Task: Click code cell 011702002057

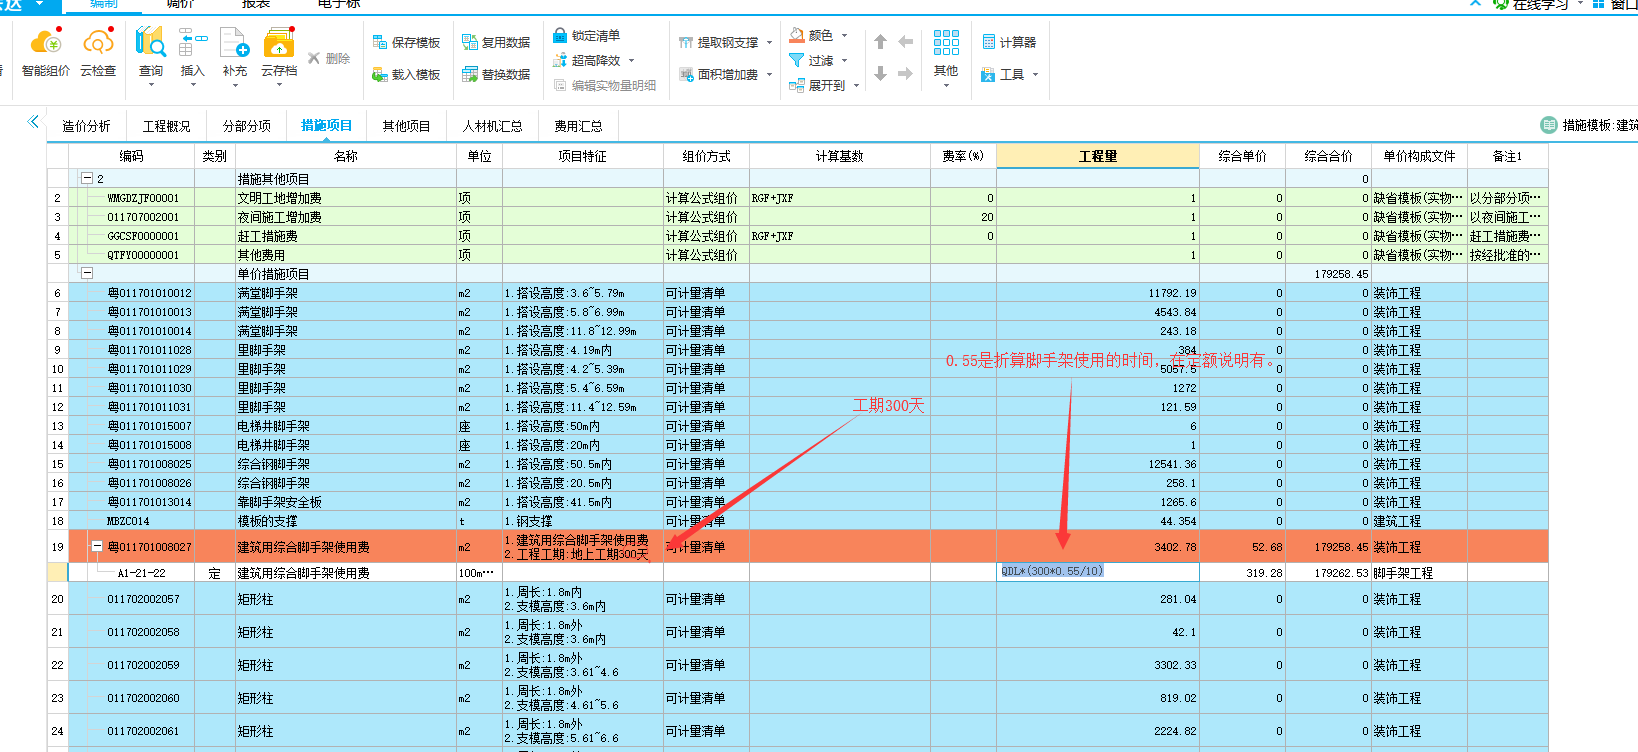Action: (131, 599)
